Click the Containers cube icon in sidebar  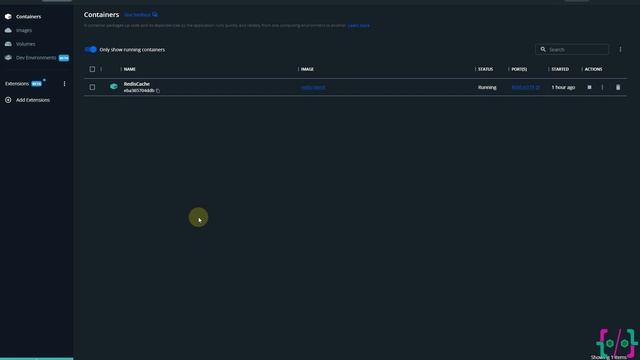(8, 17)
